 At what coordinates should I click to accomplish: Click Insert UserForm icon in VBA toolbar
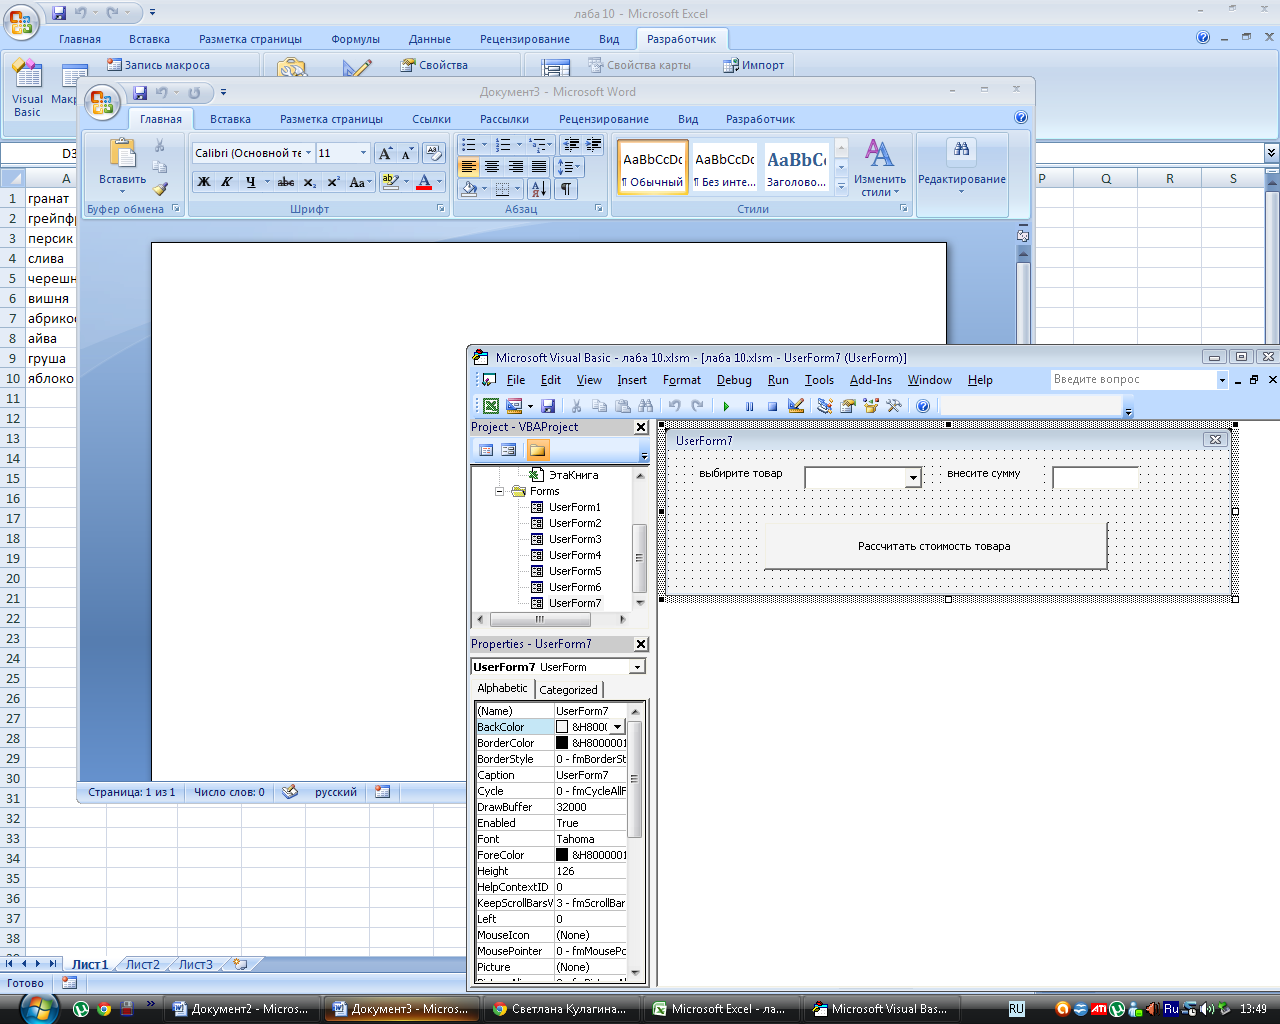(x=514, y=406)
